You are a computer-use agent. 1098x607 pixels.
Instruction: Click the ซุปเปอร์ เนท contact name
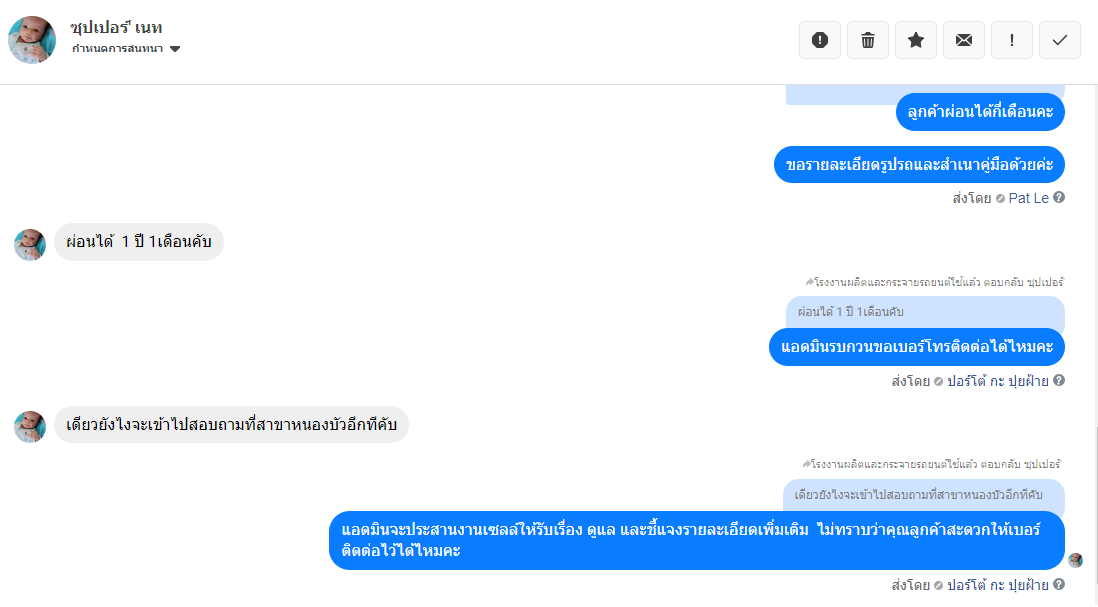click(x=116, y=27)
